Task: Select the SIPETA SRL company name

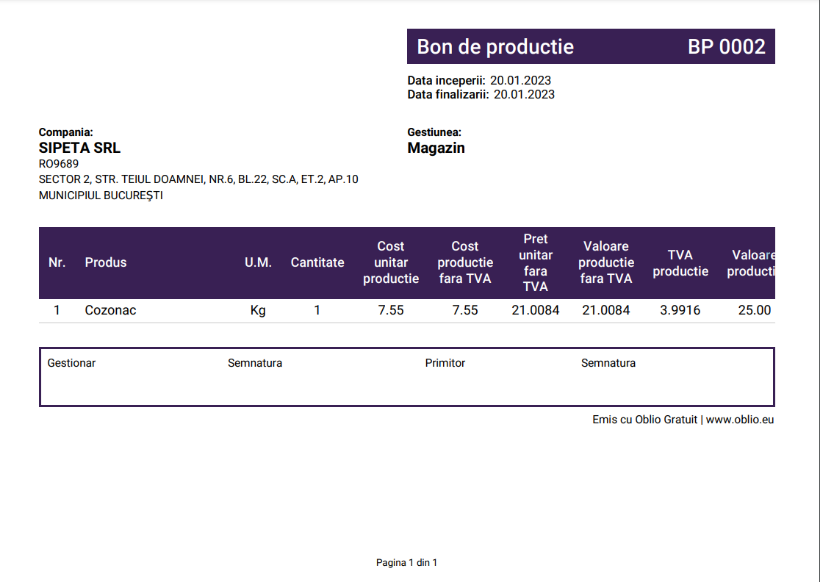Action: (x=79, y=148)
